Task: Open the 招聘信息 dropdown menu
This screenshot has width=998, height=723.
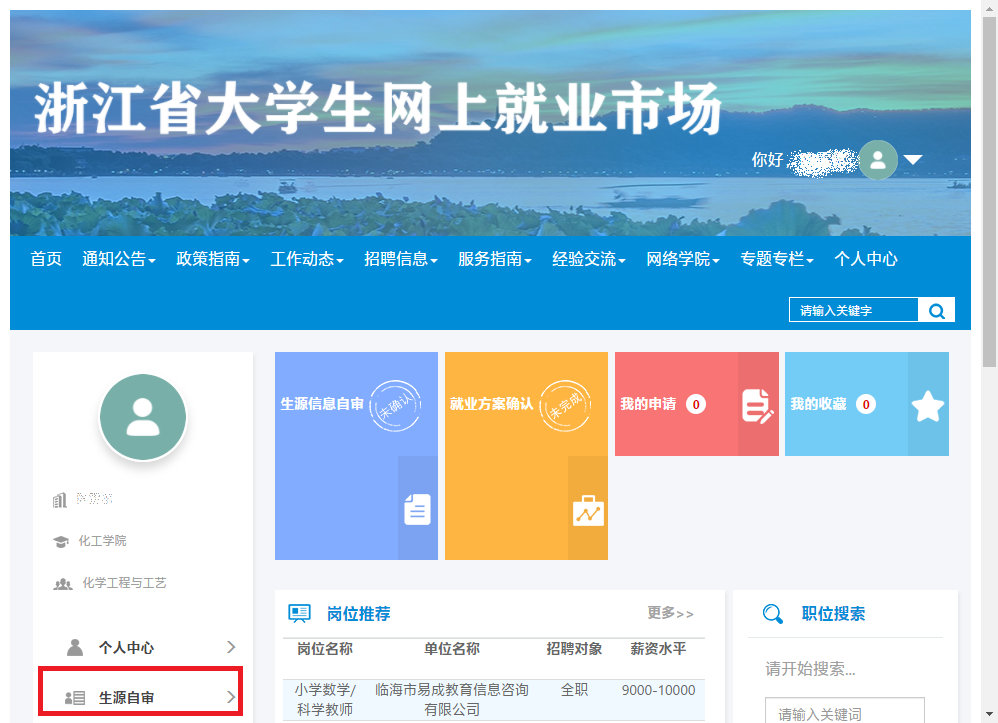Action: click(x=401, y=259)
